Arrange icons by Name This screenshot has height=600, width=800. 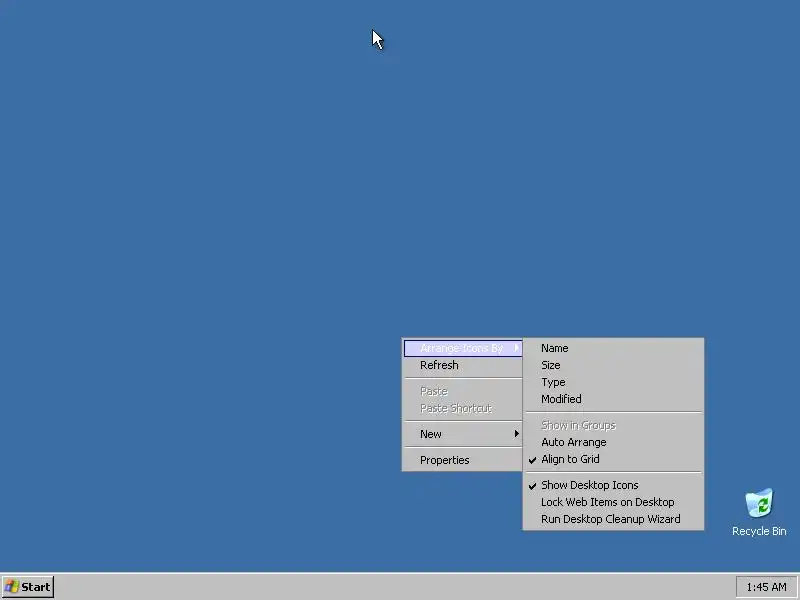click(x=614, y=348)
